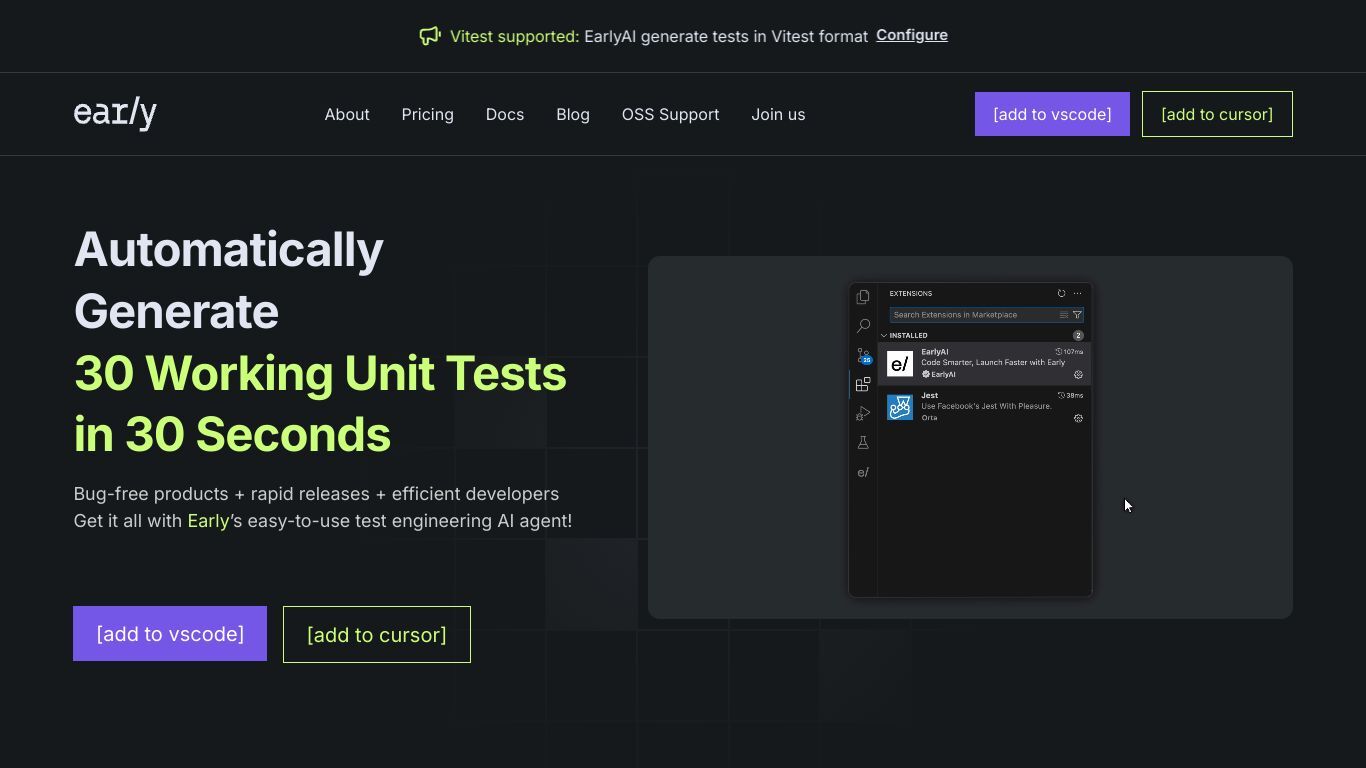The width and height of the screenshot is (1366, 768).
Task: Click the '30 Working Unit Tests' headline
Action: pos(320,373)
